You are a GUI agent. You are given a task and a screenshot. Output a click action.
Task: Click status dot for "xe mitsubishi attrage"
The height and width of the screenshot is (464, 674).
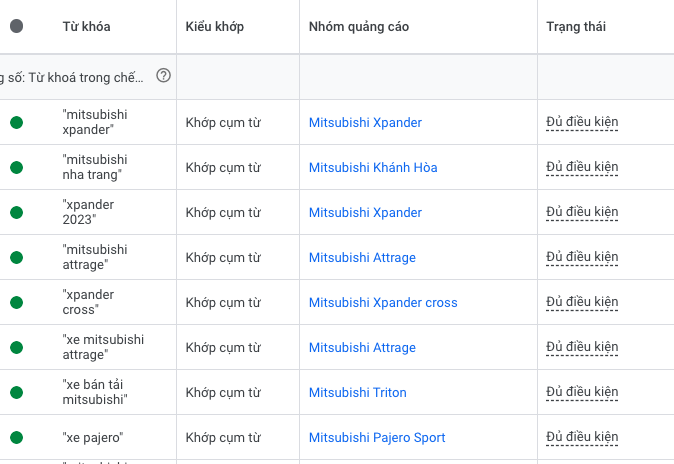point(17,348)
